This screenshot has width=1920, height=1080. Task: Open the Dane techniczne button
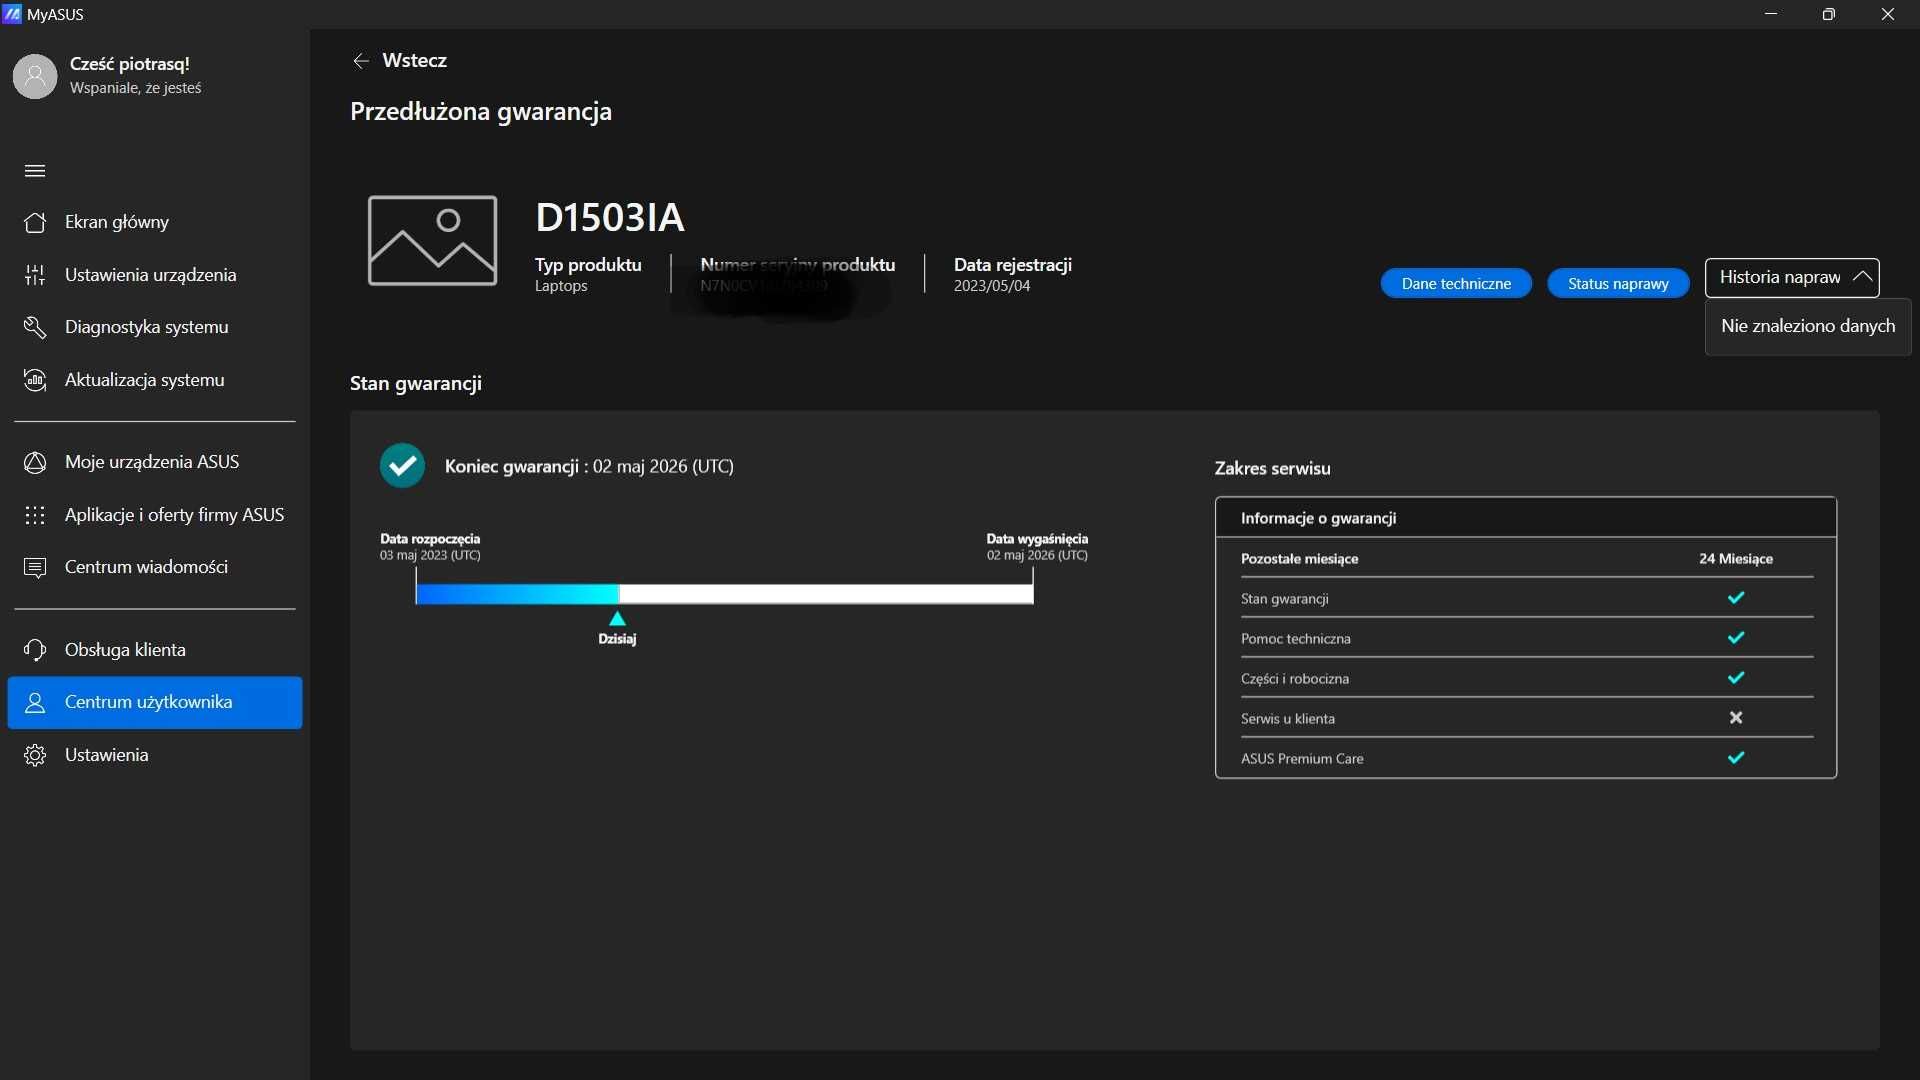pyautogui.click(x=1456, y=284)
